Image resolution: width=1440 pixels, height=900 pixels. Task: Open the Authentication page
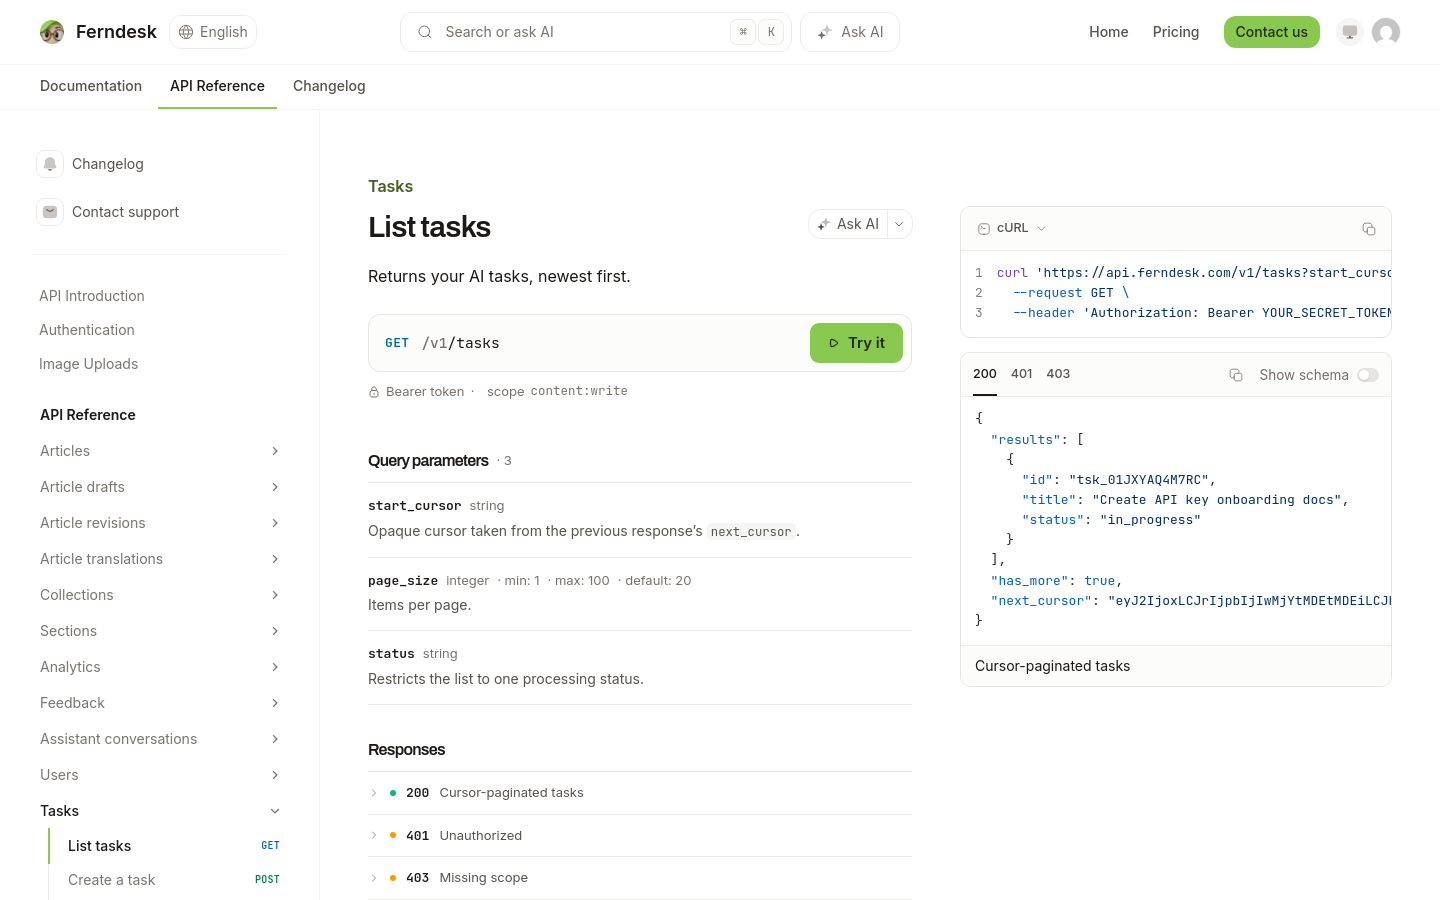pos(87,330)
